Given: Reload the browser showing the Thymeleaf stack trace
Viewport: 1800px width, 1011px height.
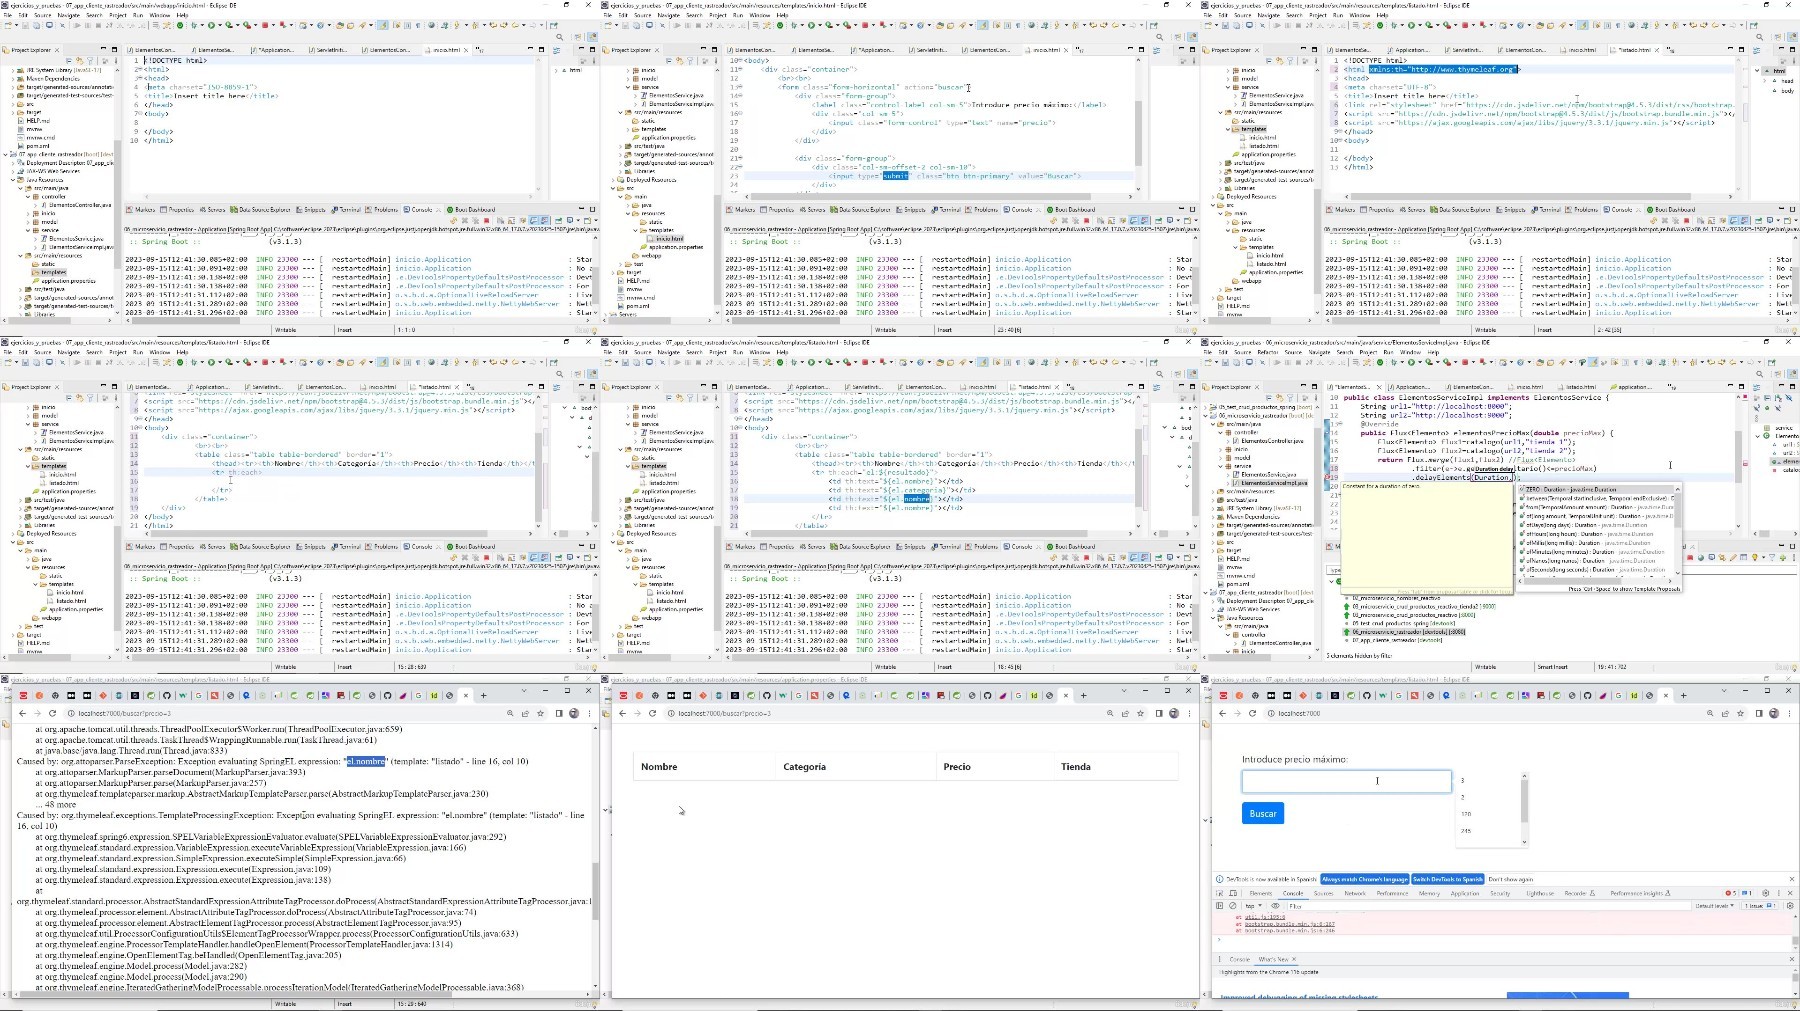Looking at the screenshot, I should [53, 713].
